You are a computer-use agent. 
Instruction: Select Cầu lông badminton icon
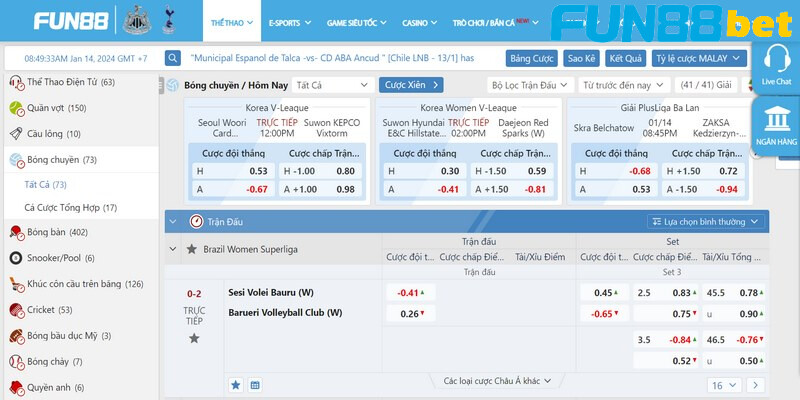pyautogui.click(x=16, y=134)
